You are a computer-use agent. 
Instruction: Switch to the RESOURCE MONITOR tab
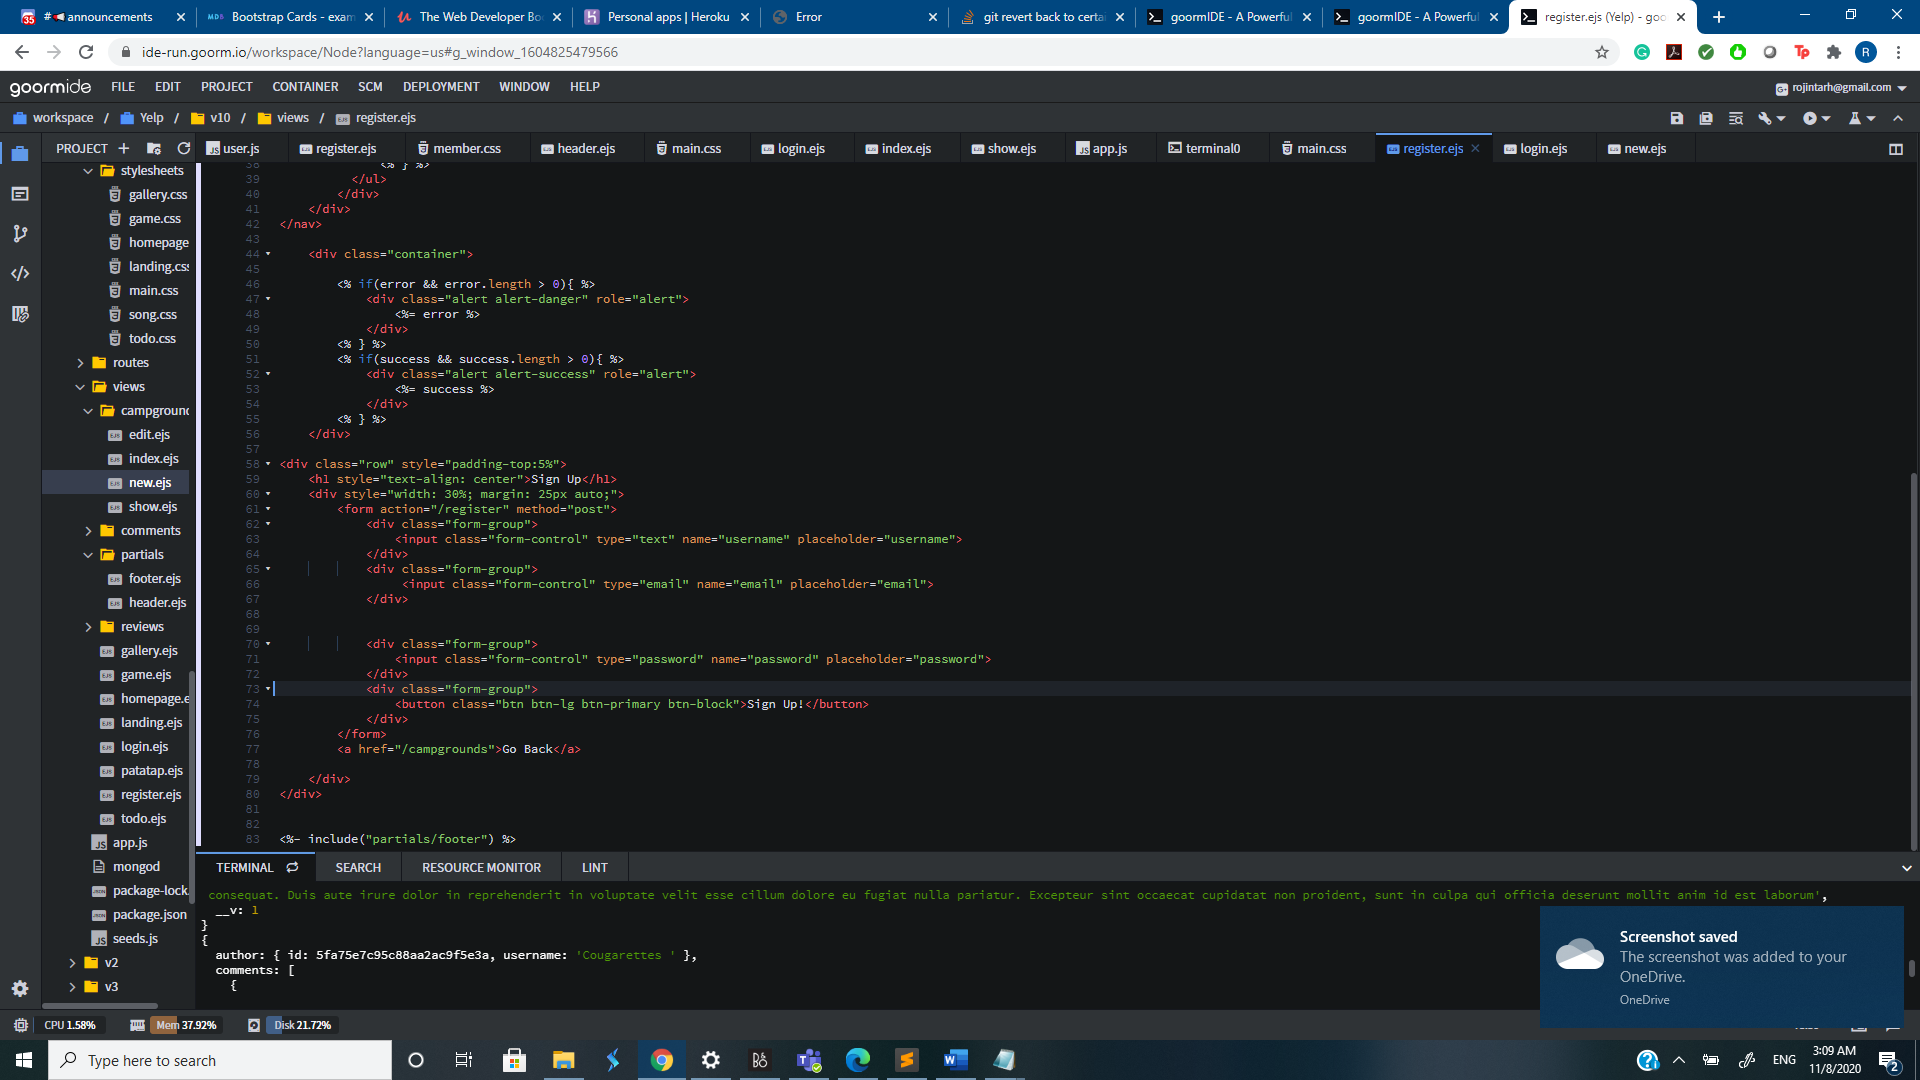(481, 868)
